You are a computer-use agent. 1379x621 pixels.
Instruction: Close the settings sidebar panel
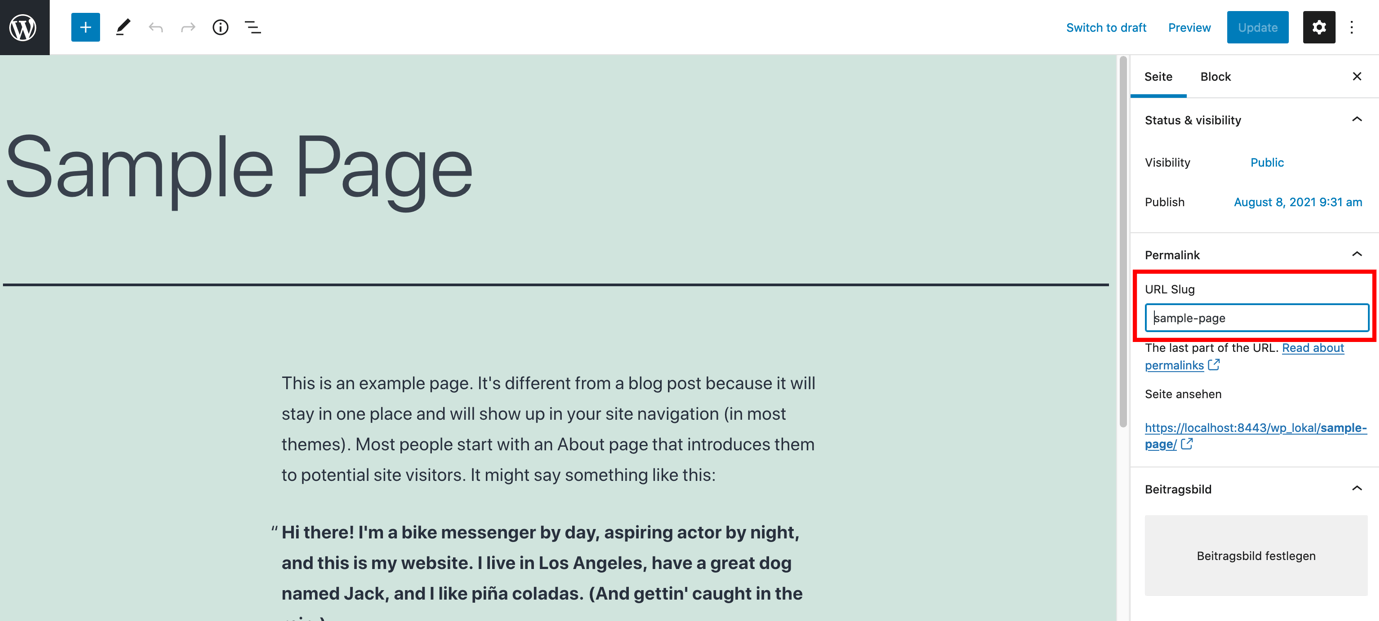click(1357, 76)
